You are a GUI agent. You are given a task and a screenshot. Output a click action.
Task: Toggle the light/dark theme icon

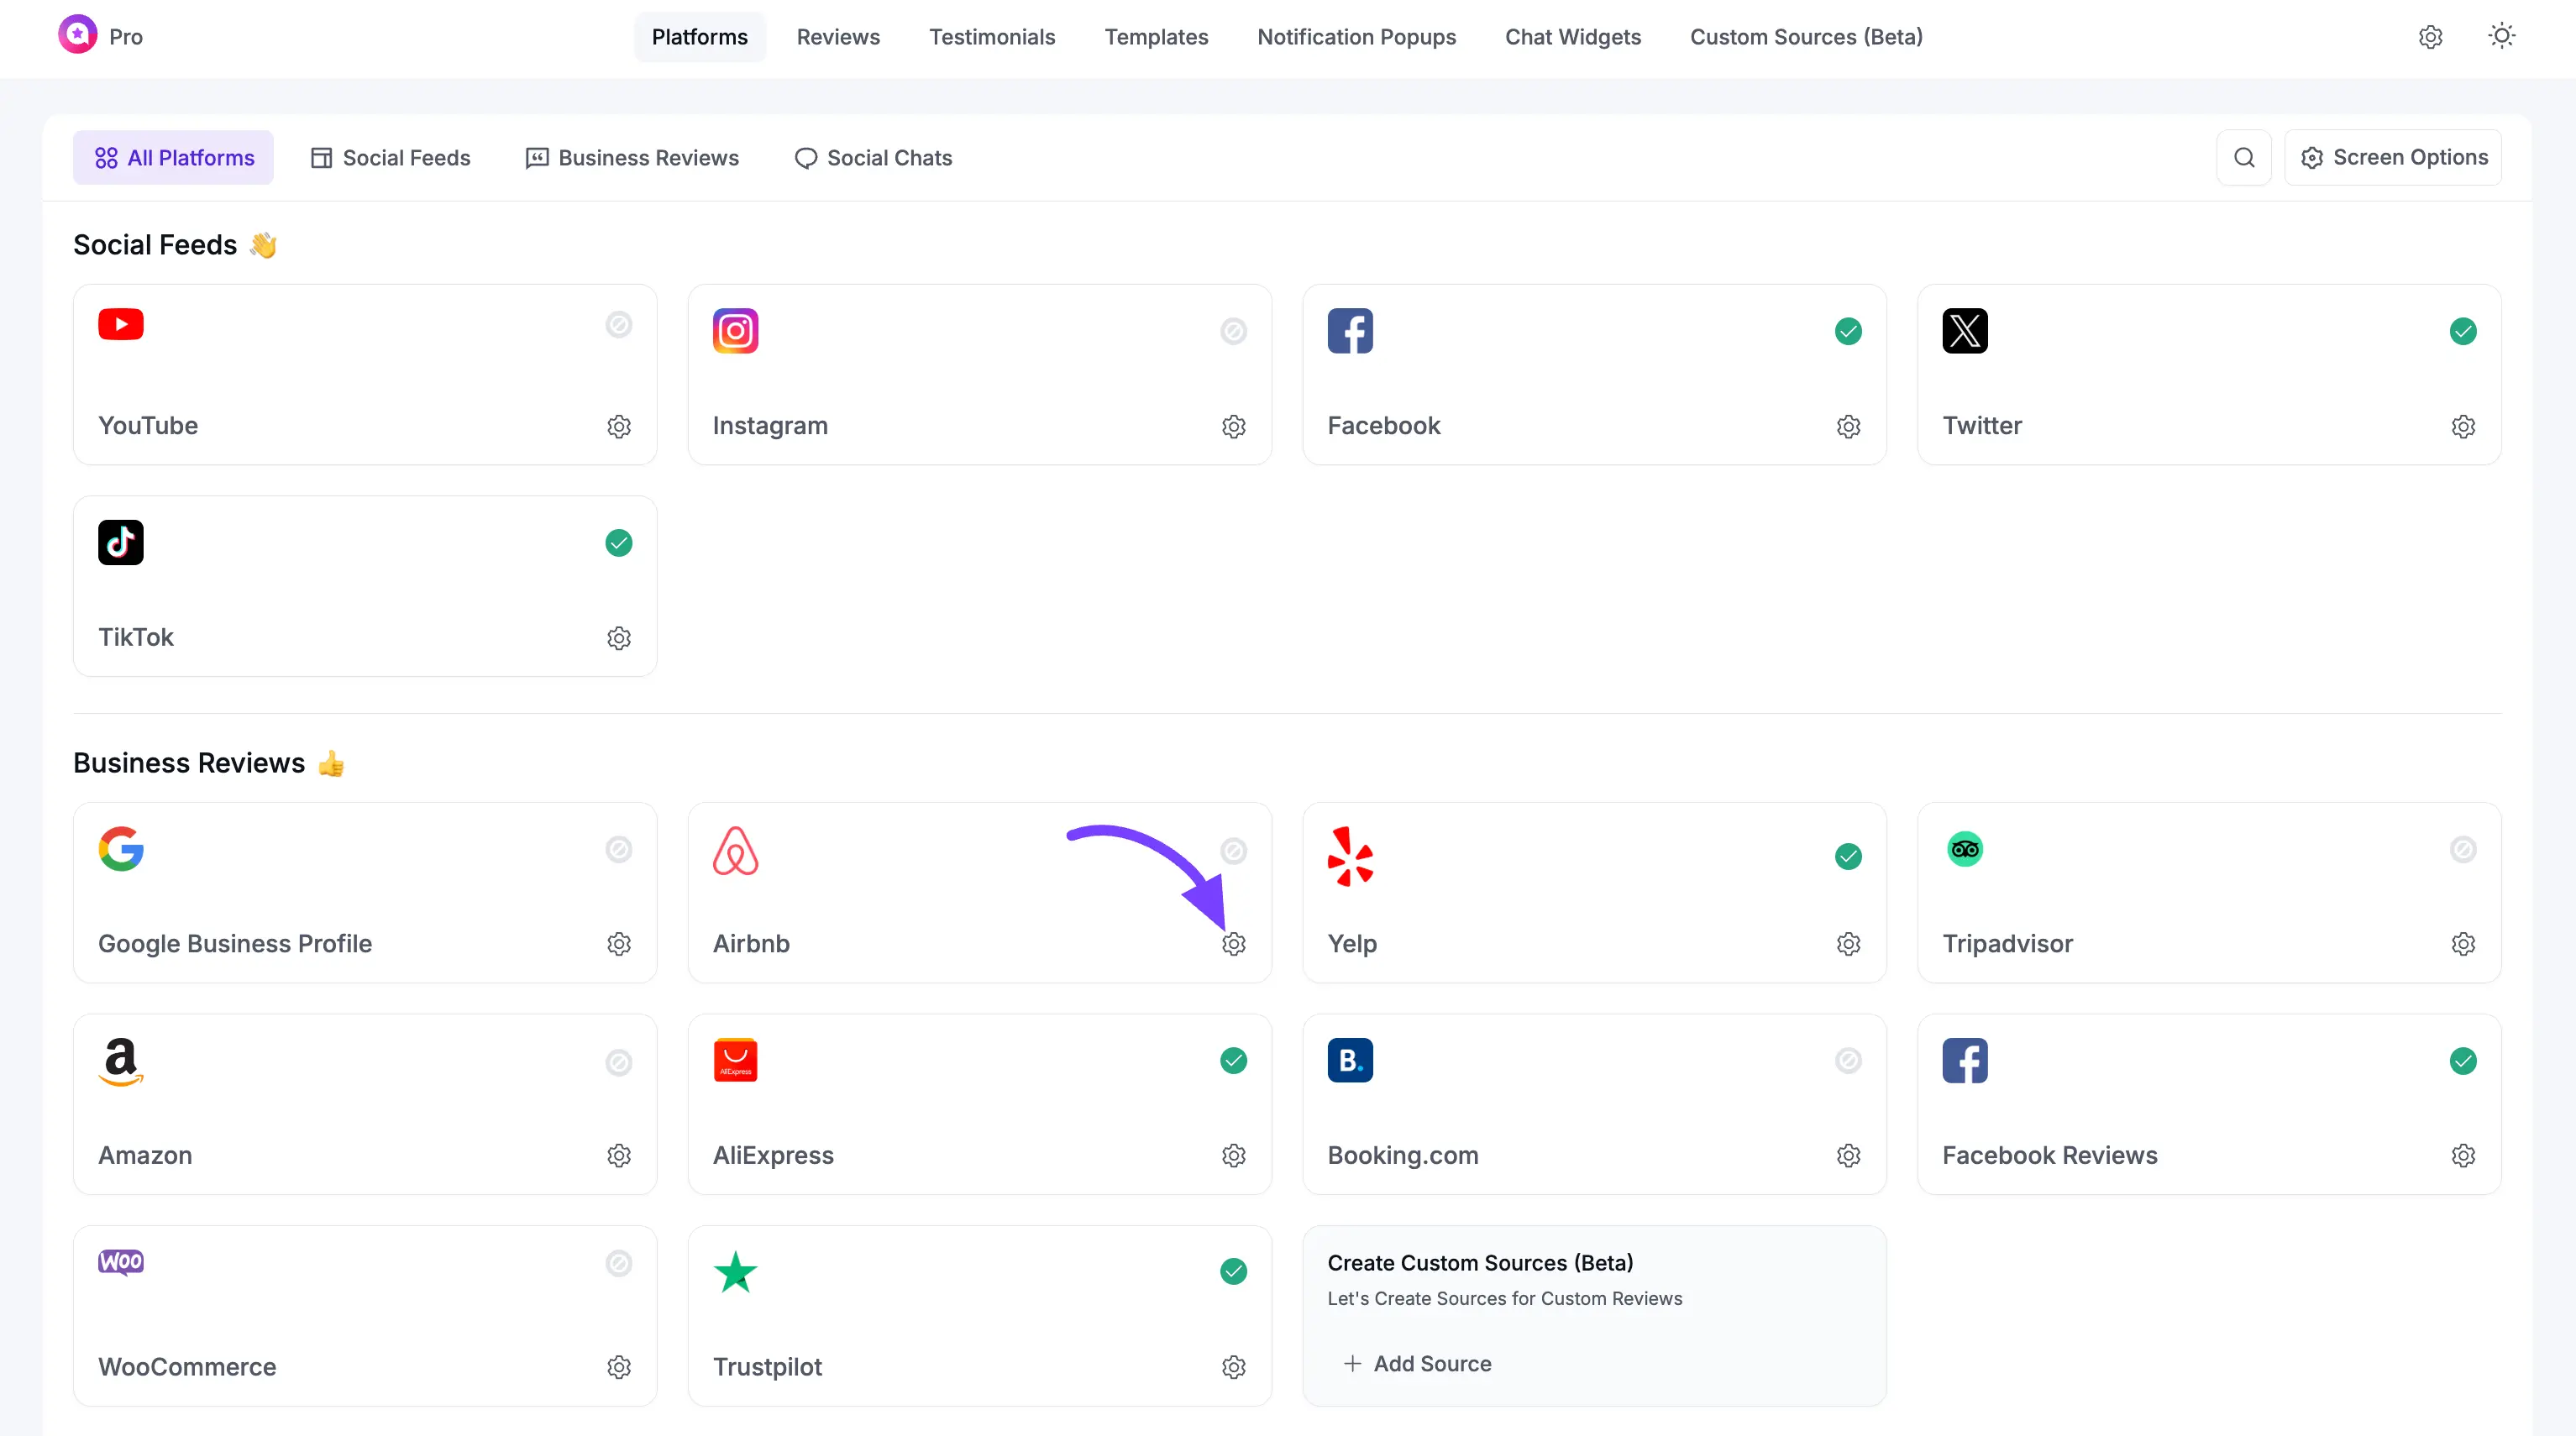point(2501,36)
